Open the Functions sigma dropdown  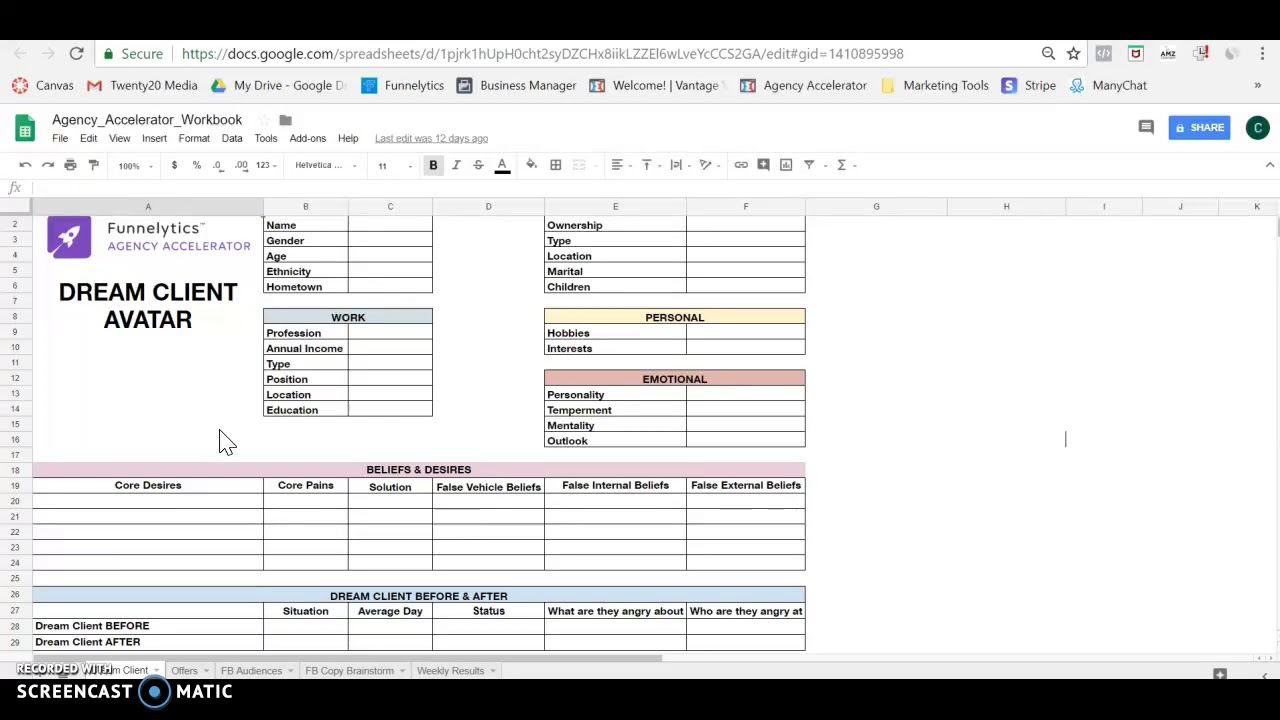[846, 165]
